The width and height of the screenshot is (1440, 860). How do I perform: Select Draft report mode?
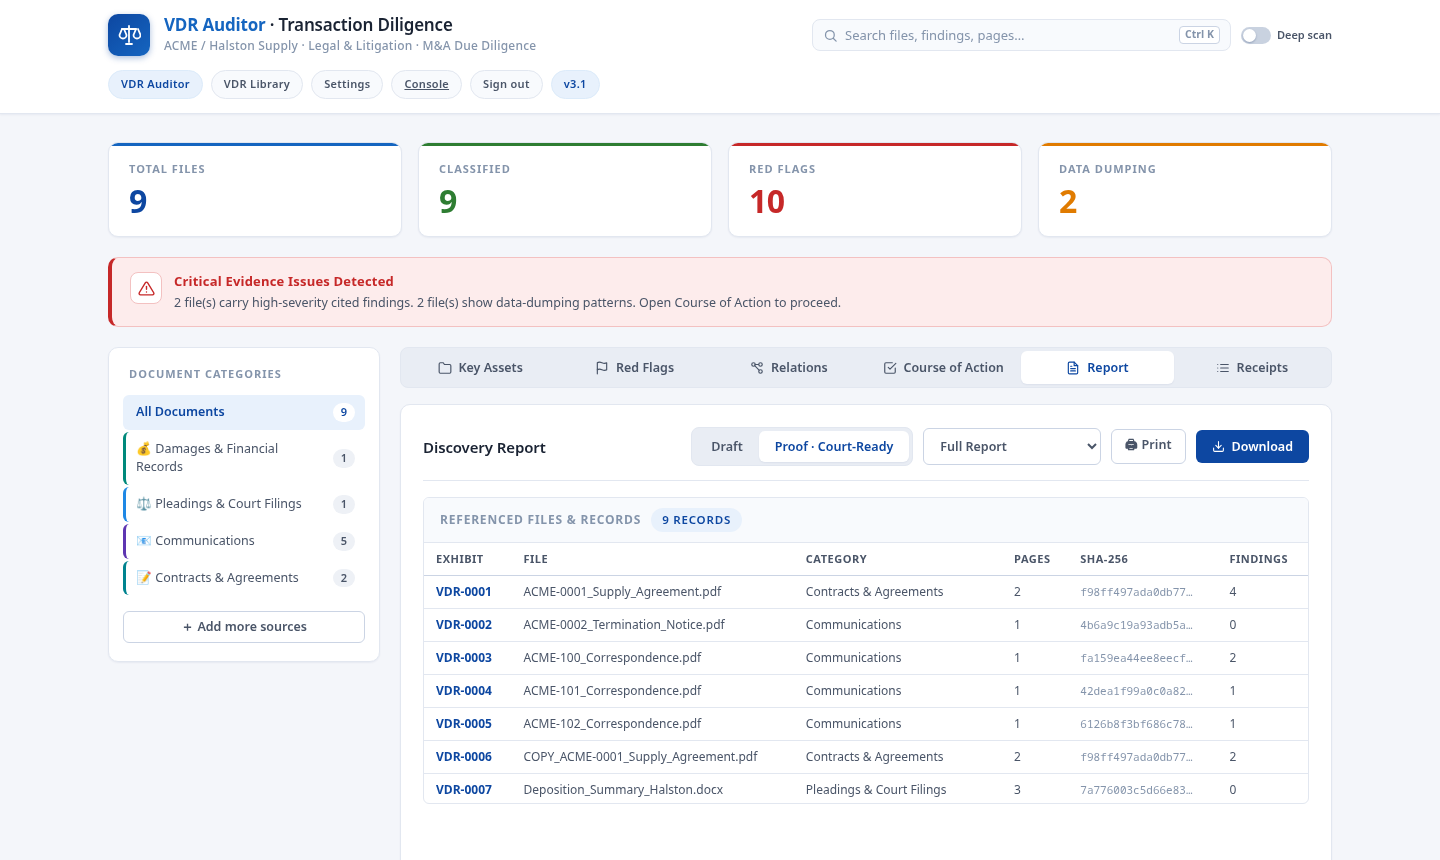(x=727, y=447)
